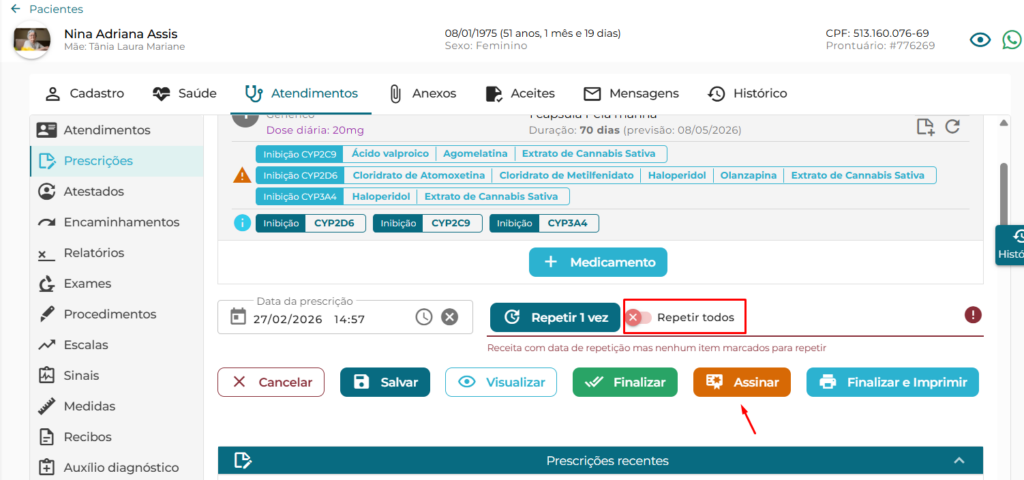Select Prescrições in the sidebar
1024x480 pixels.
117,161
